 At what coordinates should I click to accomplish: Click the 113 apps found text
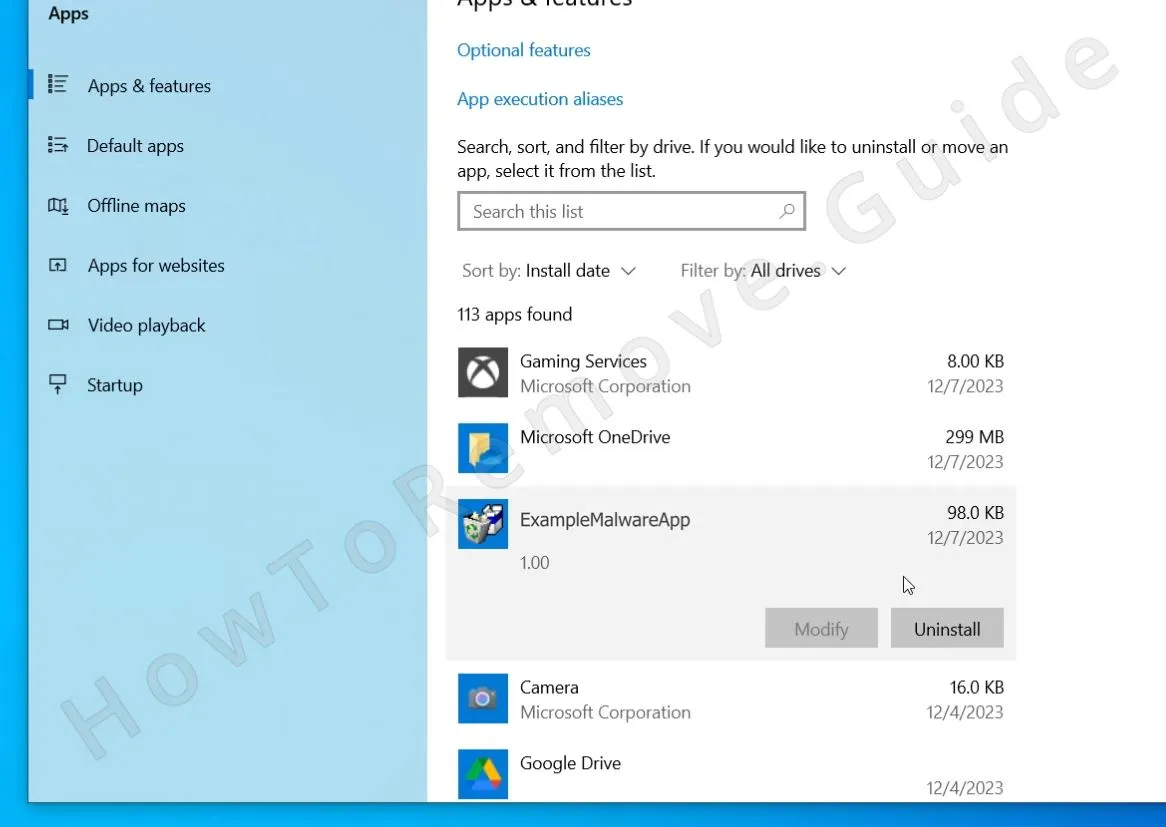point(515,314)
